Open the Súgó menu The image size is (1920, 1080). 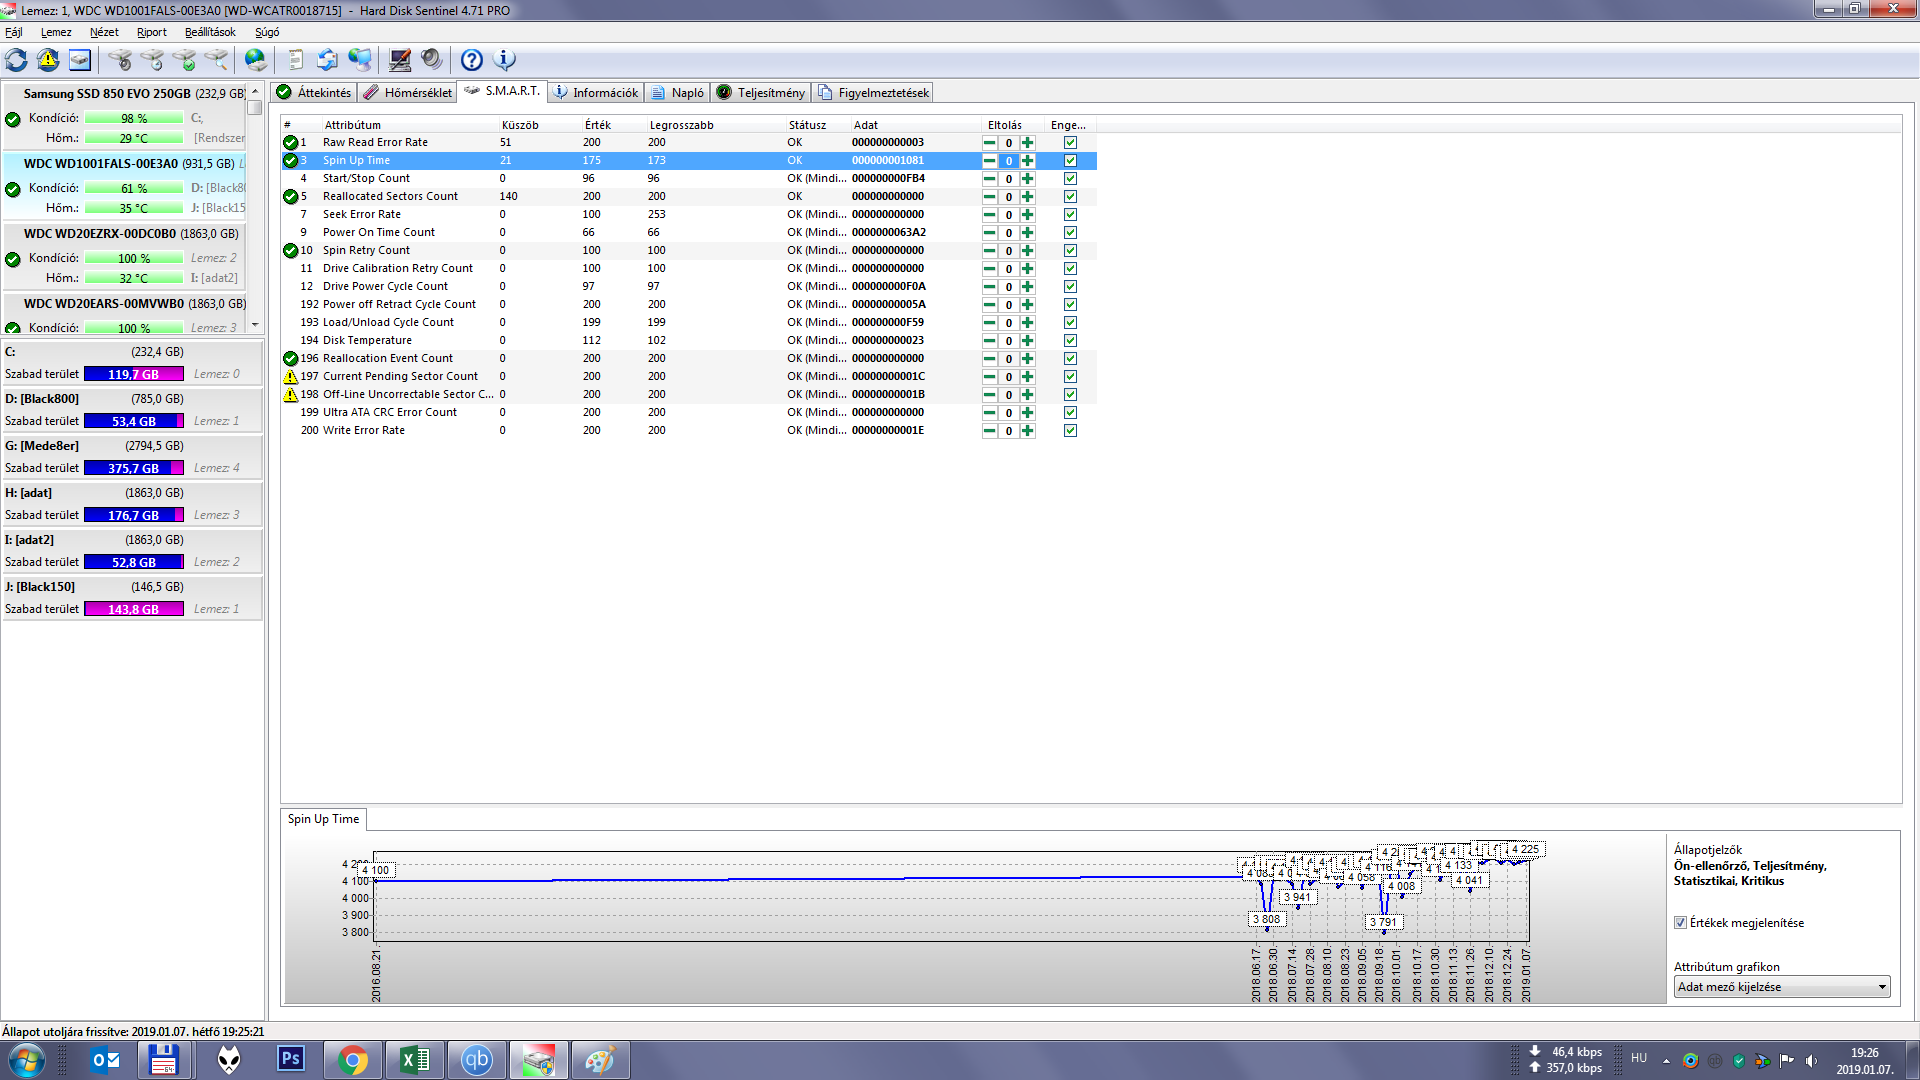pyautogui.click(x=267, y=32)
